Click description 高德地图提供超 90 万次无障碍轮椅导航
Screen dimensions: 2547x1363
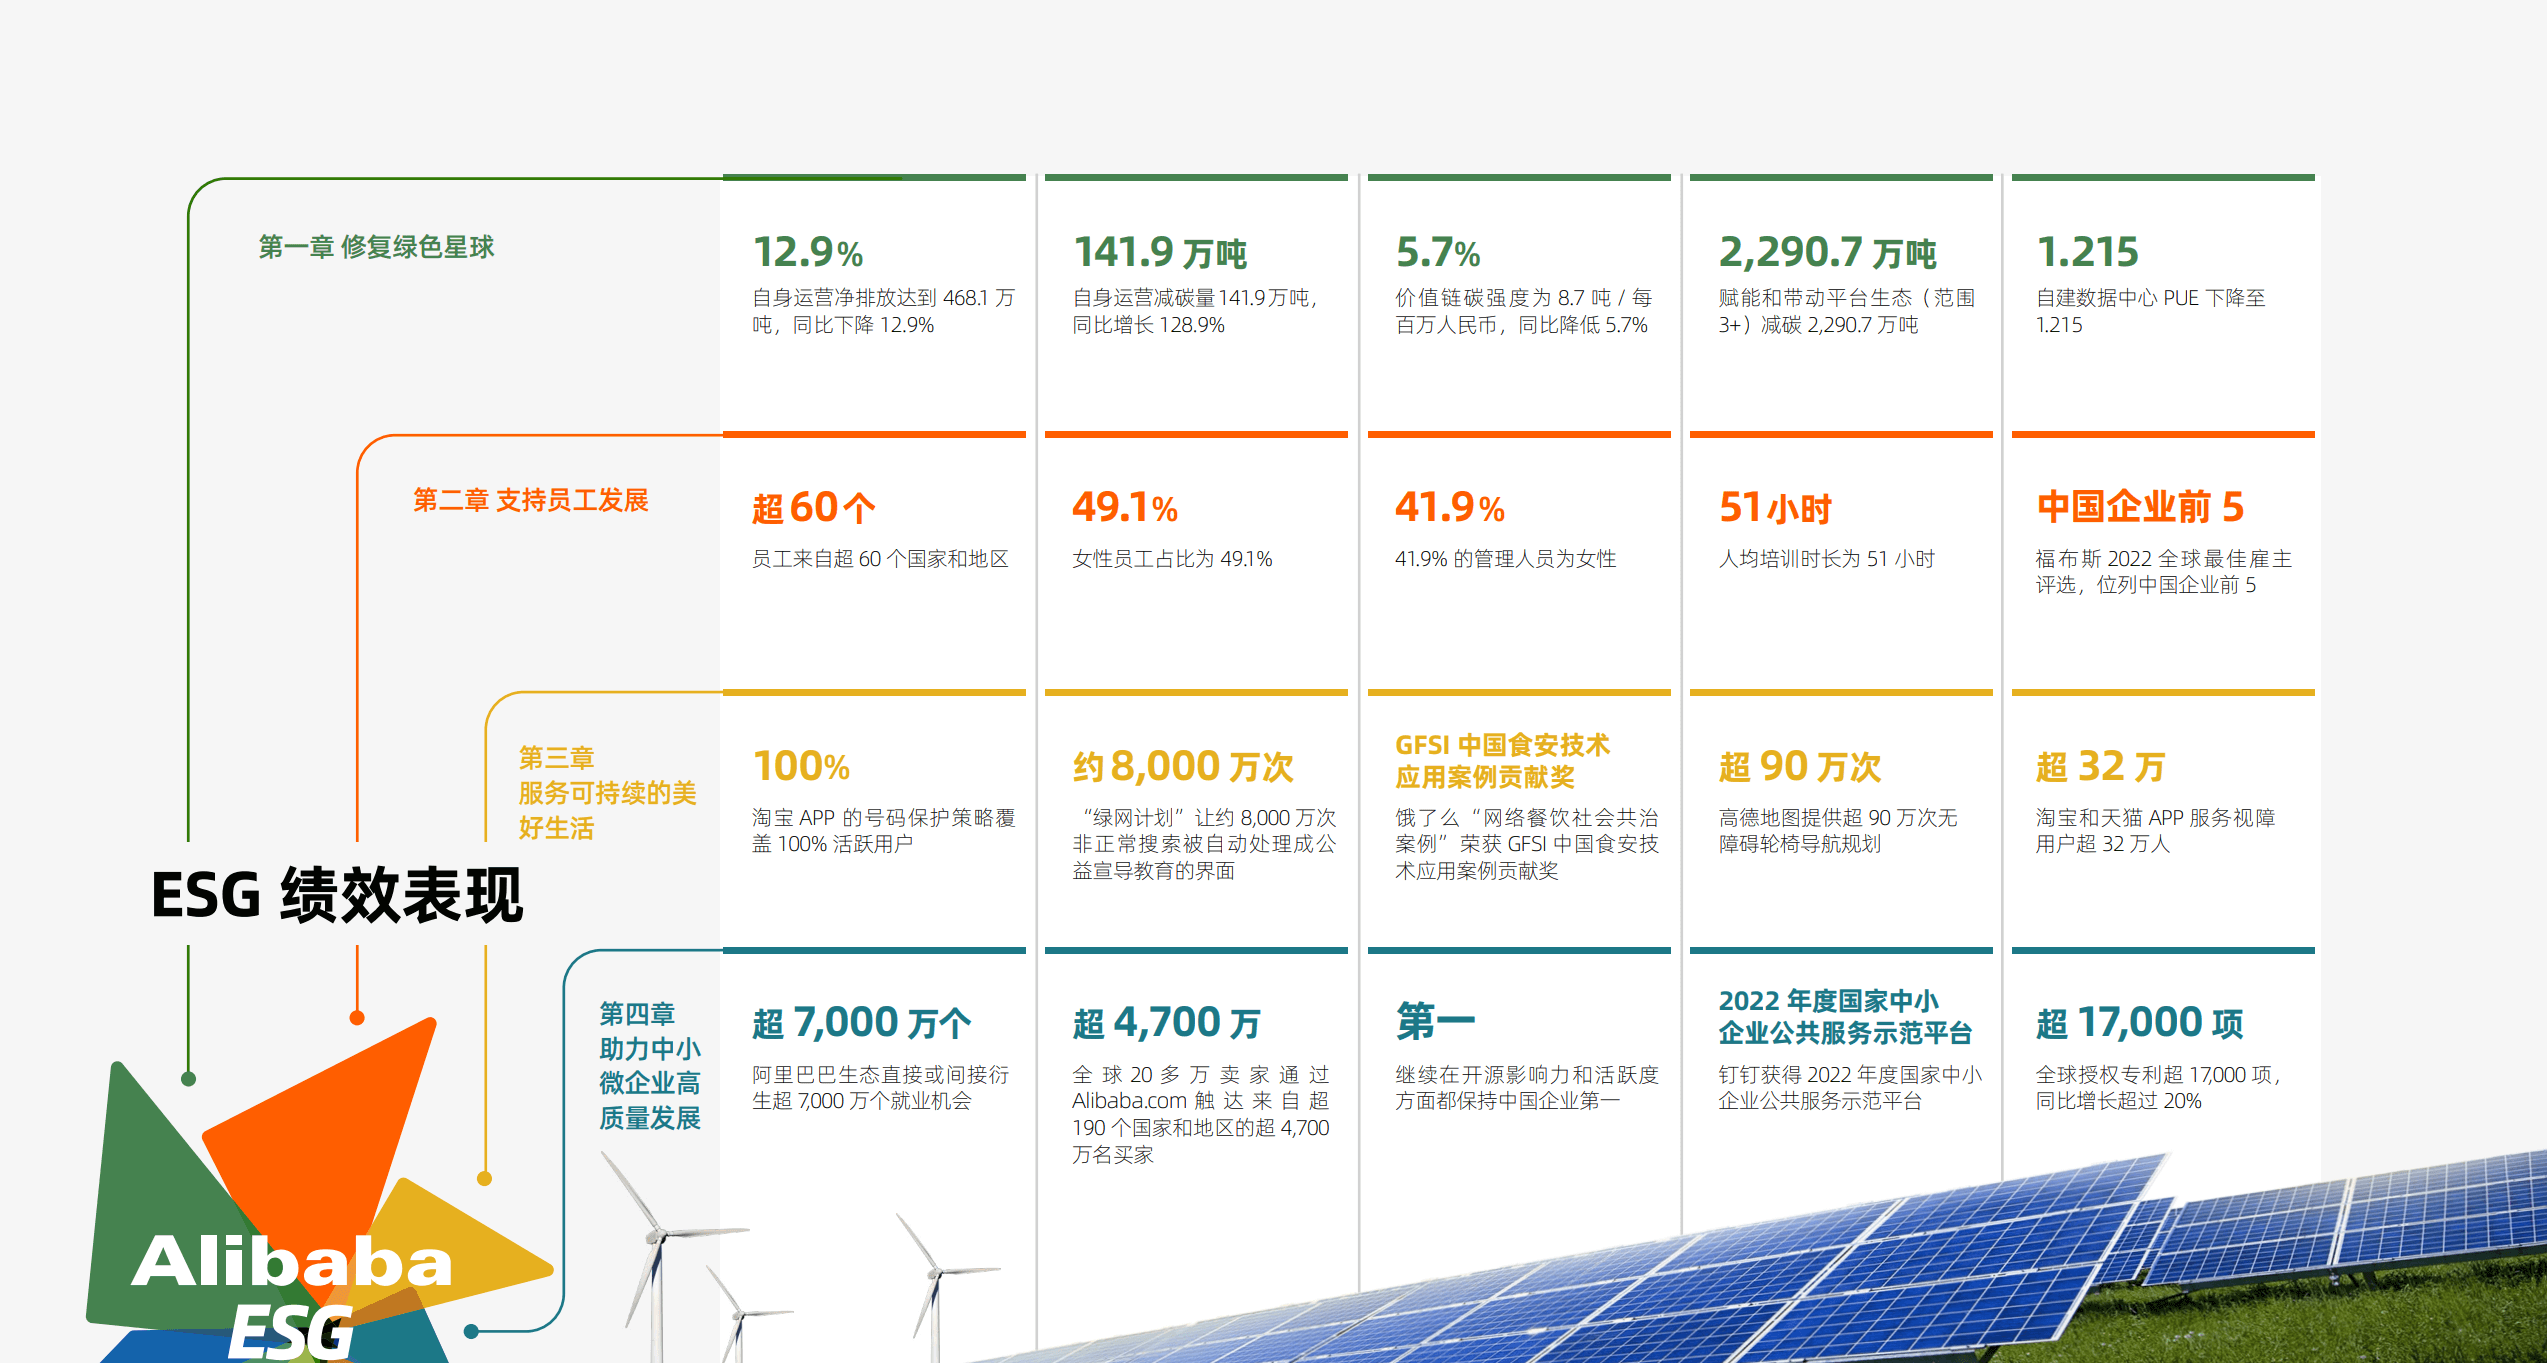coord(1837,831)
